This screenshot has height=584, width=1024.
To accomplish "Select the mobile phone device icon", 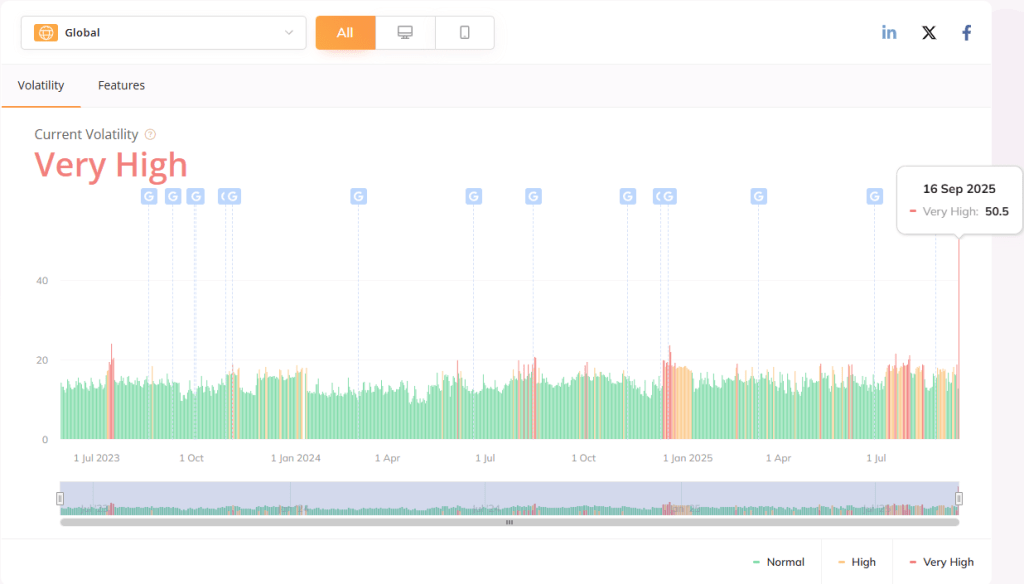I will point(465,32).
